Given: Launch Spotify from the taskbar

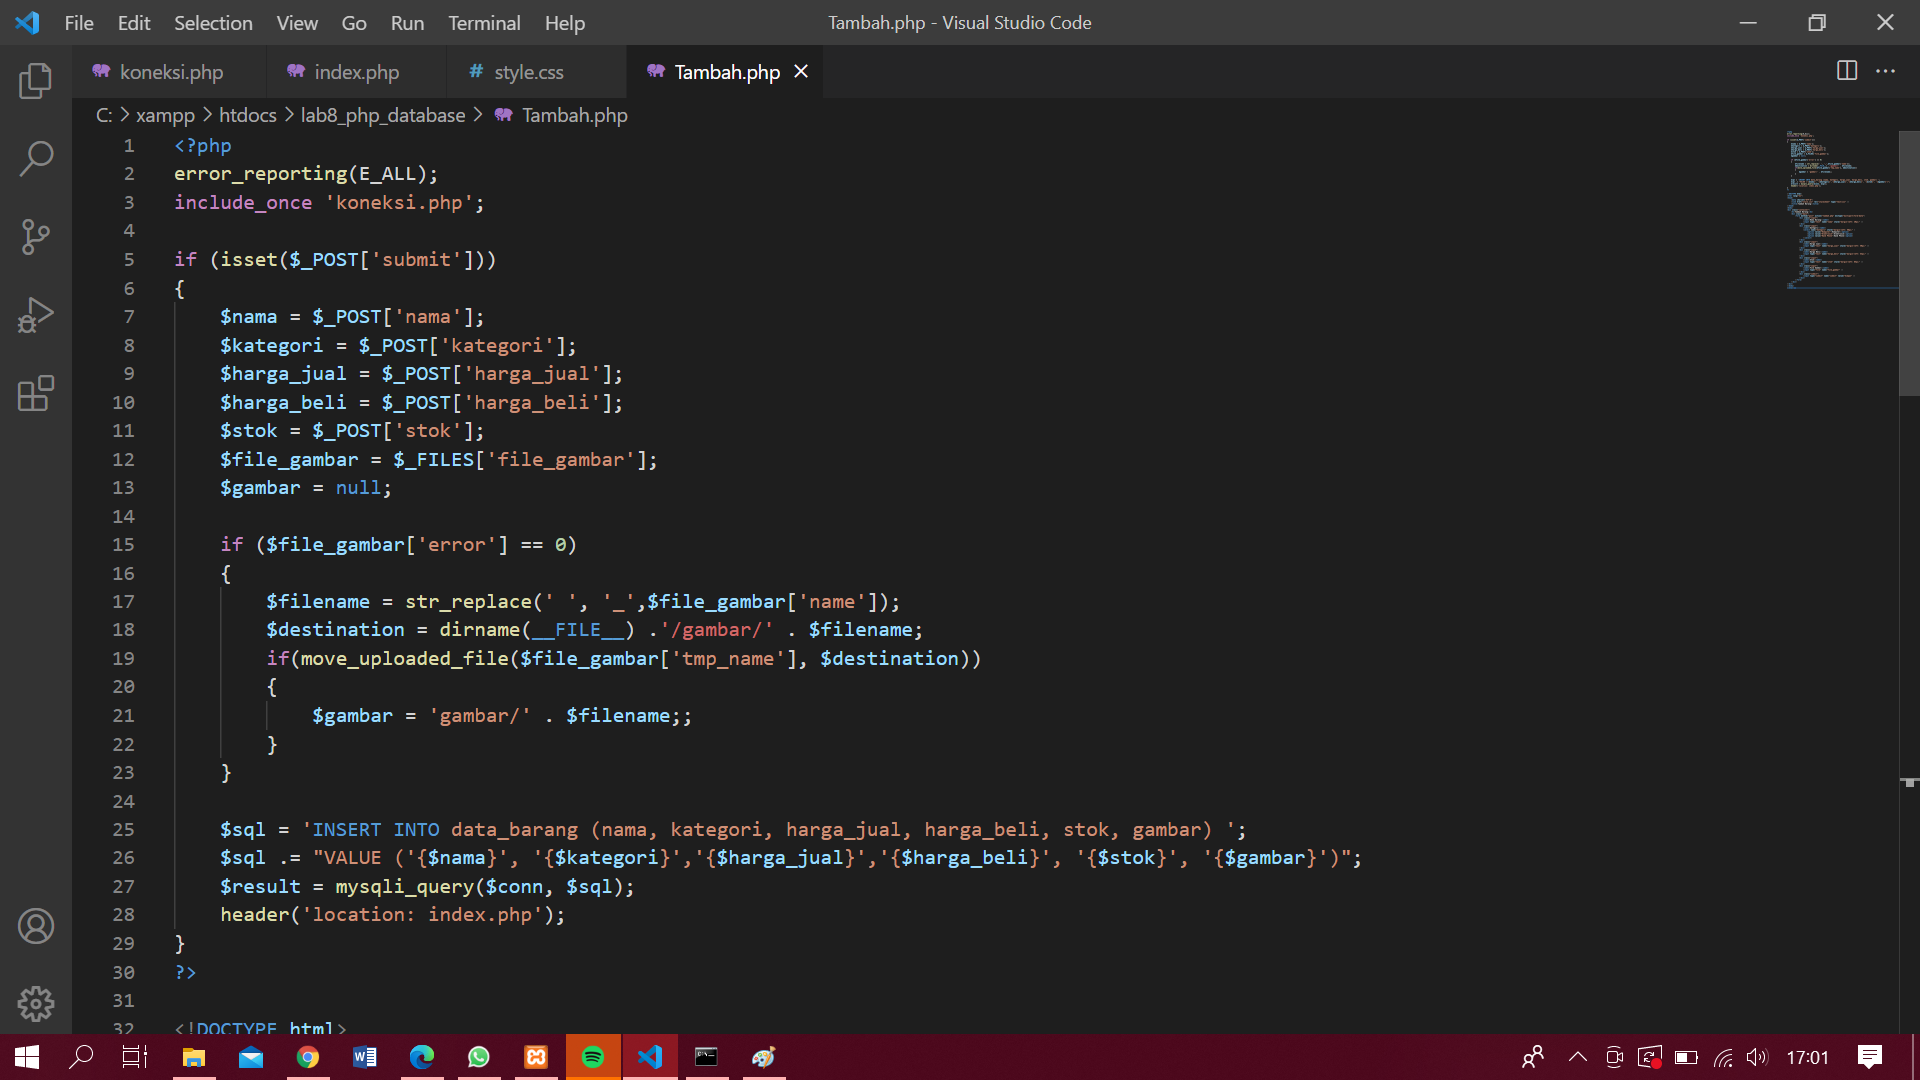Looking at the screenshot, I should point(593,1057).
